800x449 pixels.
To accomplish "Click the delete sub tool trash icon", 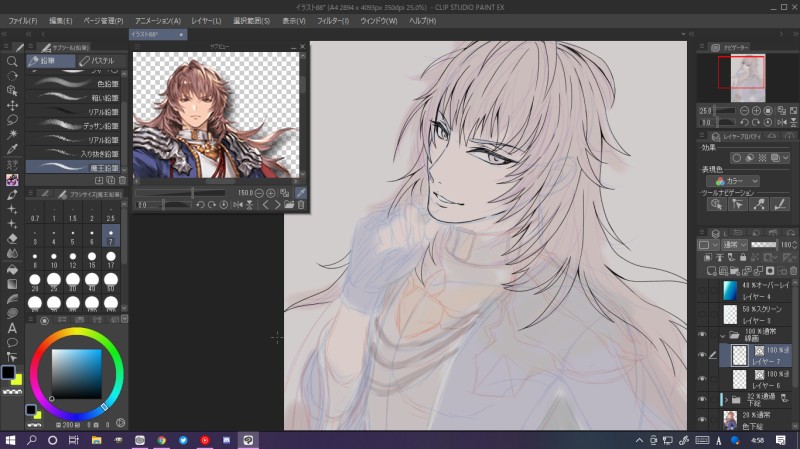I will (x=122, y=180).
